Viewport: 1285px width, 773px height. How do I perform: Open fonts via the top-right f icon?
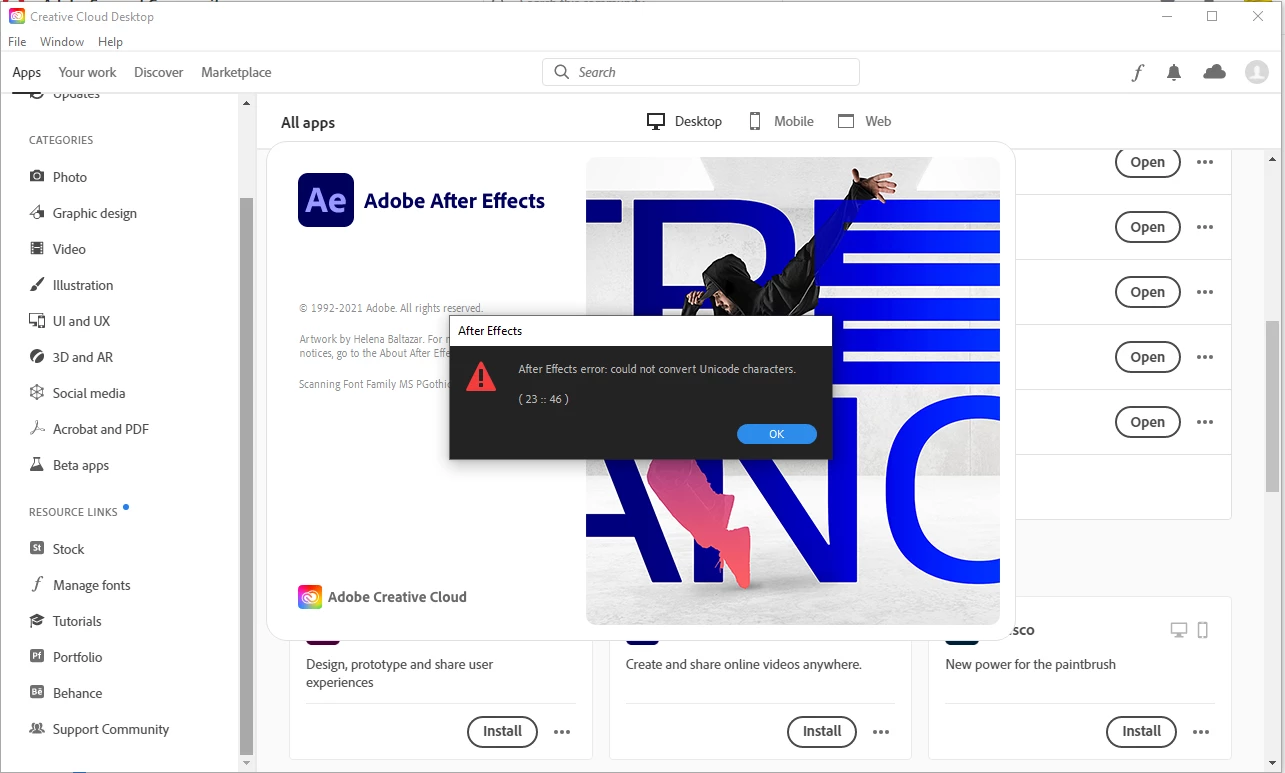tap(1137, 72)
